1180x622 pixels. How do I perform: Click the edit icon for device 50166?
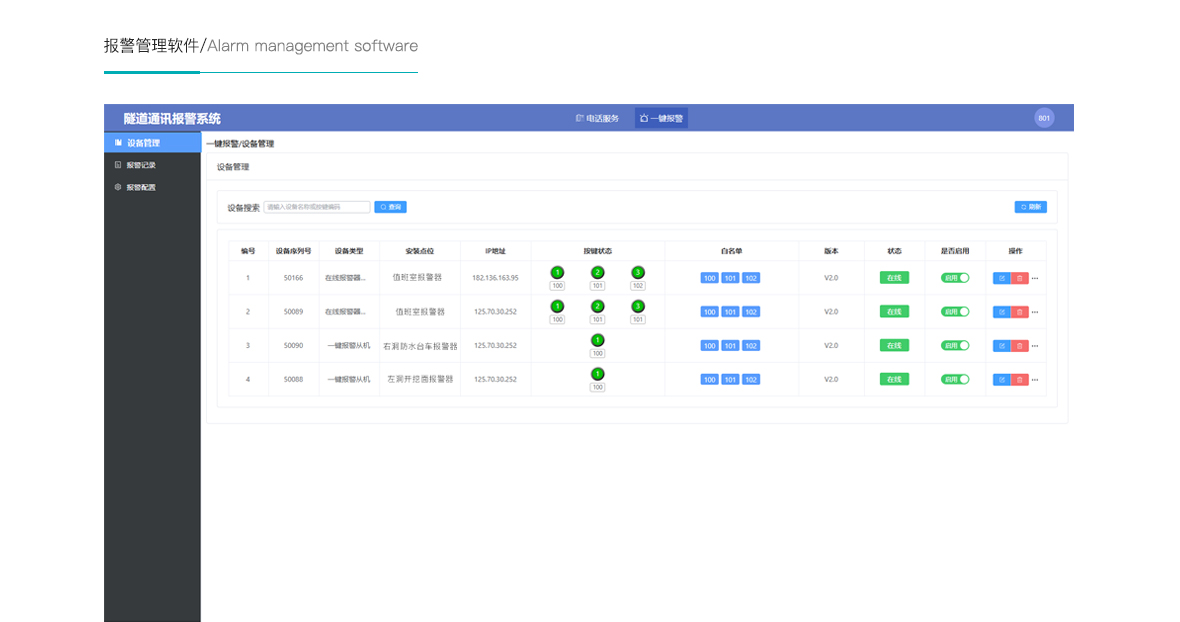click(x=1002, y=278)
